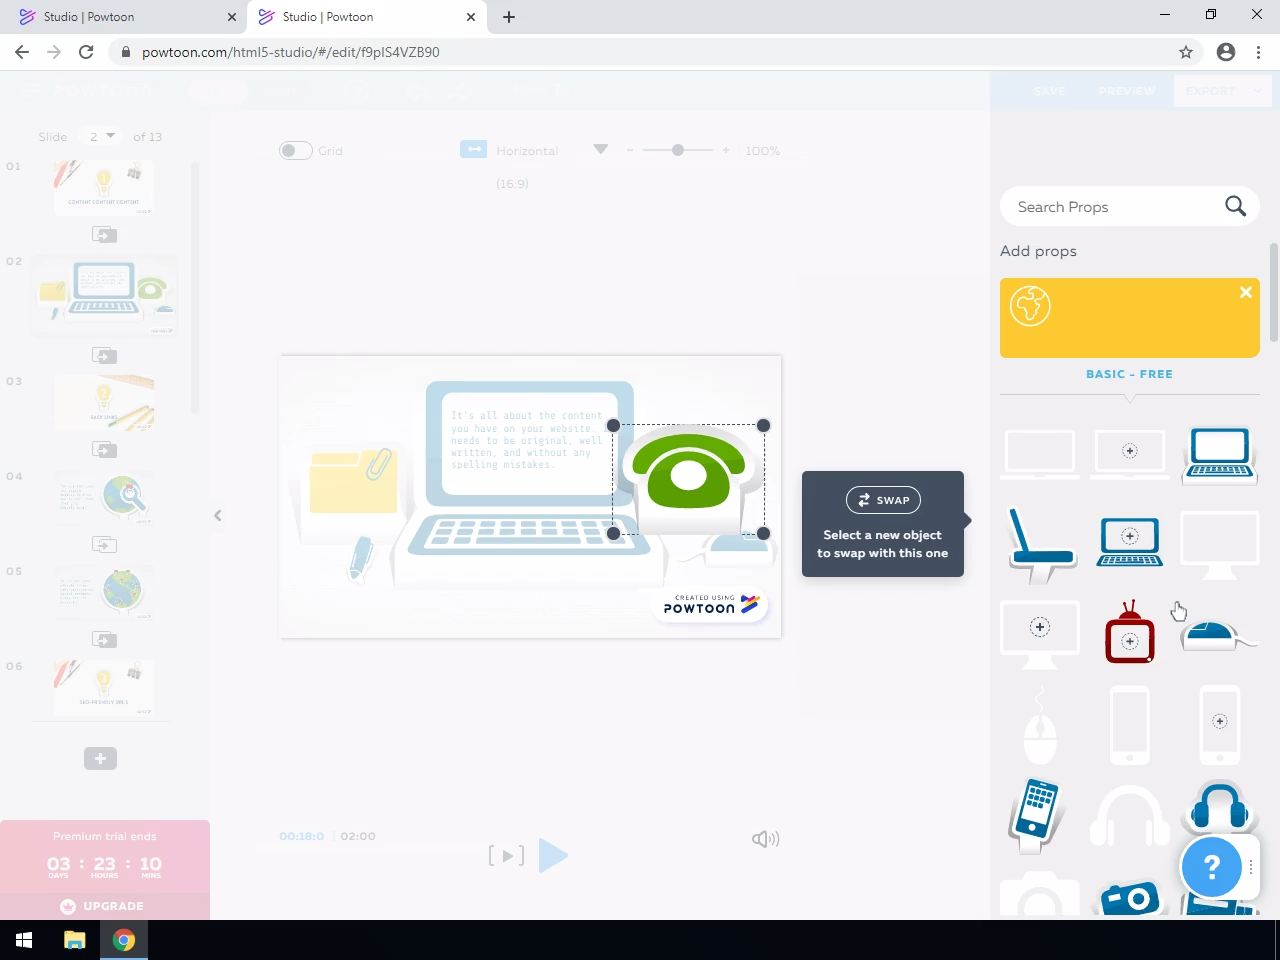Open slide 04 thumbnail
This screenshot has width=1280, height=960.
click(104, 497)
